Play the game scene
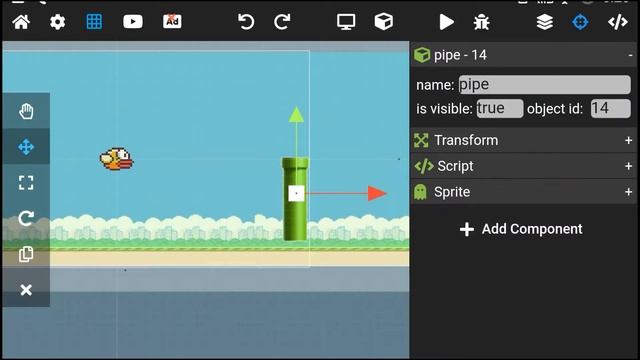This screenshot has height=360, width=640. click(447, 22)
